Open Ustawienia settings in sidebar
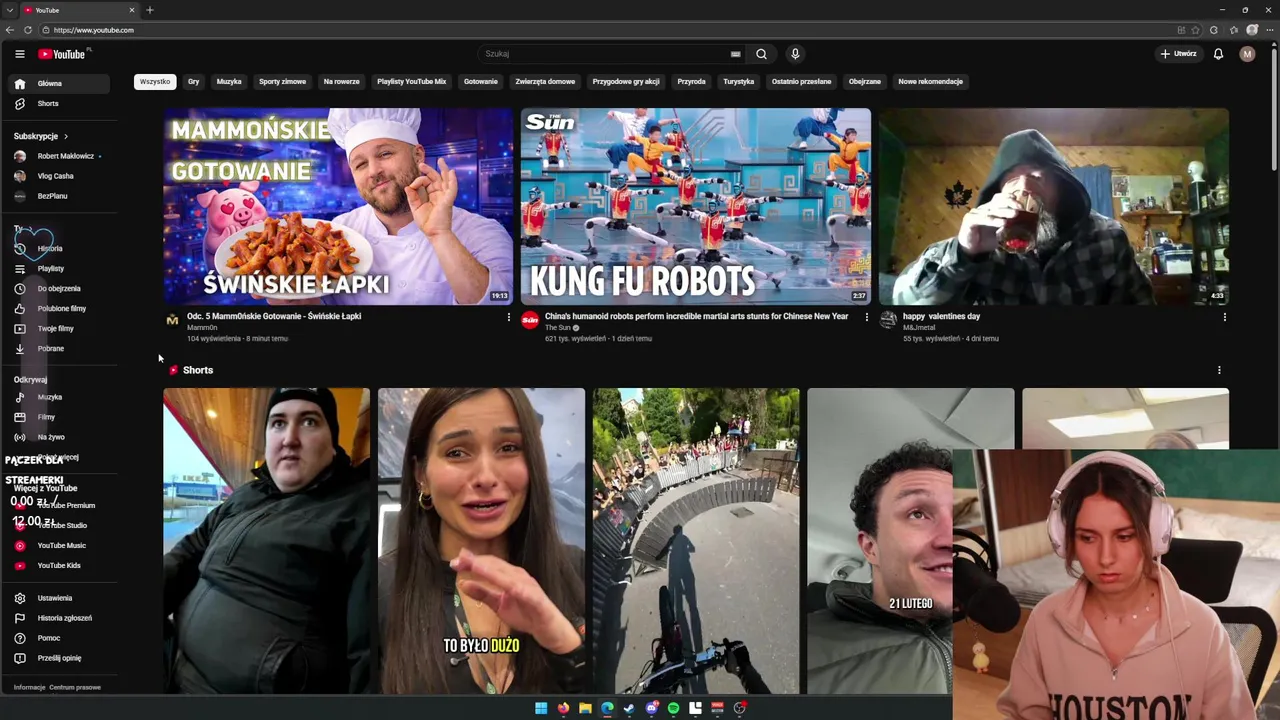 60,598
